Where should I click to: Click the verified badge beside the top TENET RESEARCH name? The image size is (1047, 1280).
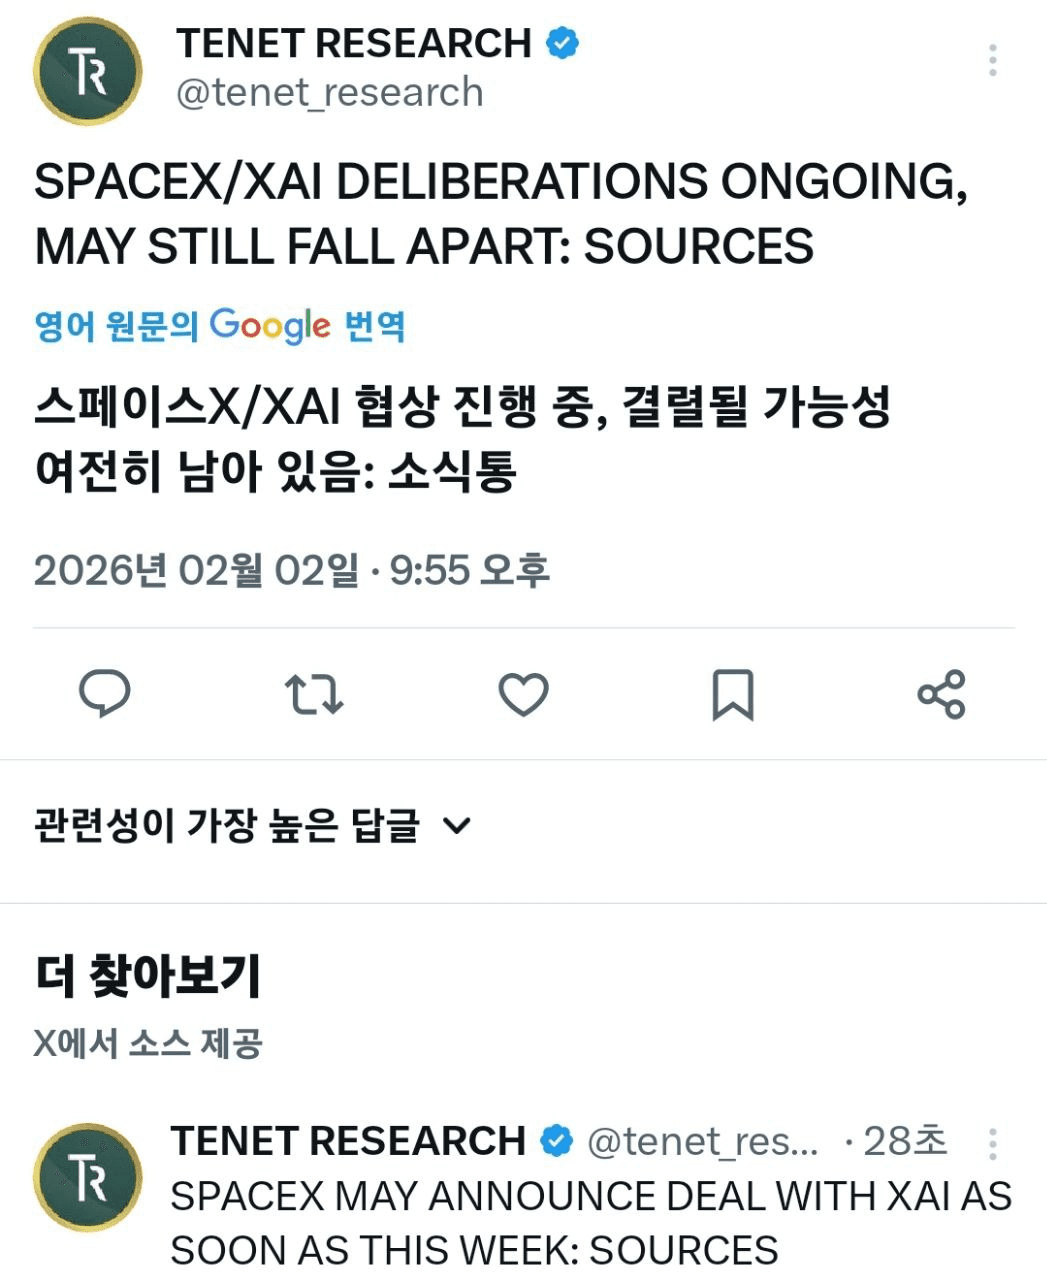tap(562, 43)
